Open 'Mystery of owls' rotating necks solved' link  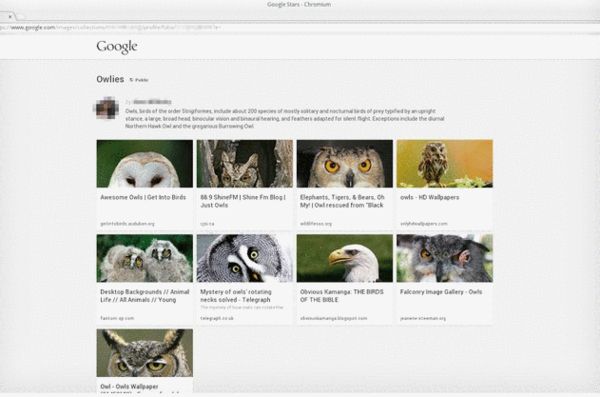click(x=236, y=296)
